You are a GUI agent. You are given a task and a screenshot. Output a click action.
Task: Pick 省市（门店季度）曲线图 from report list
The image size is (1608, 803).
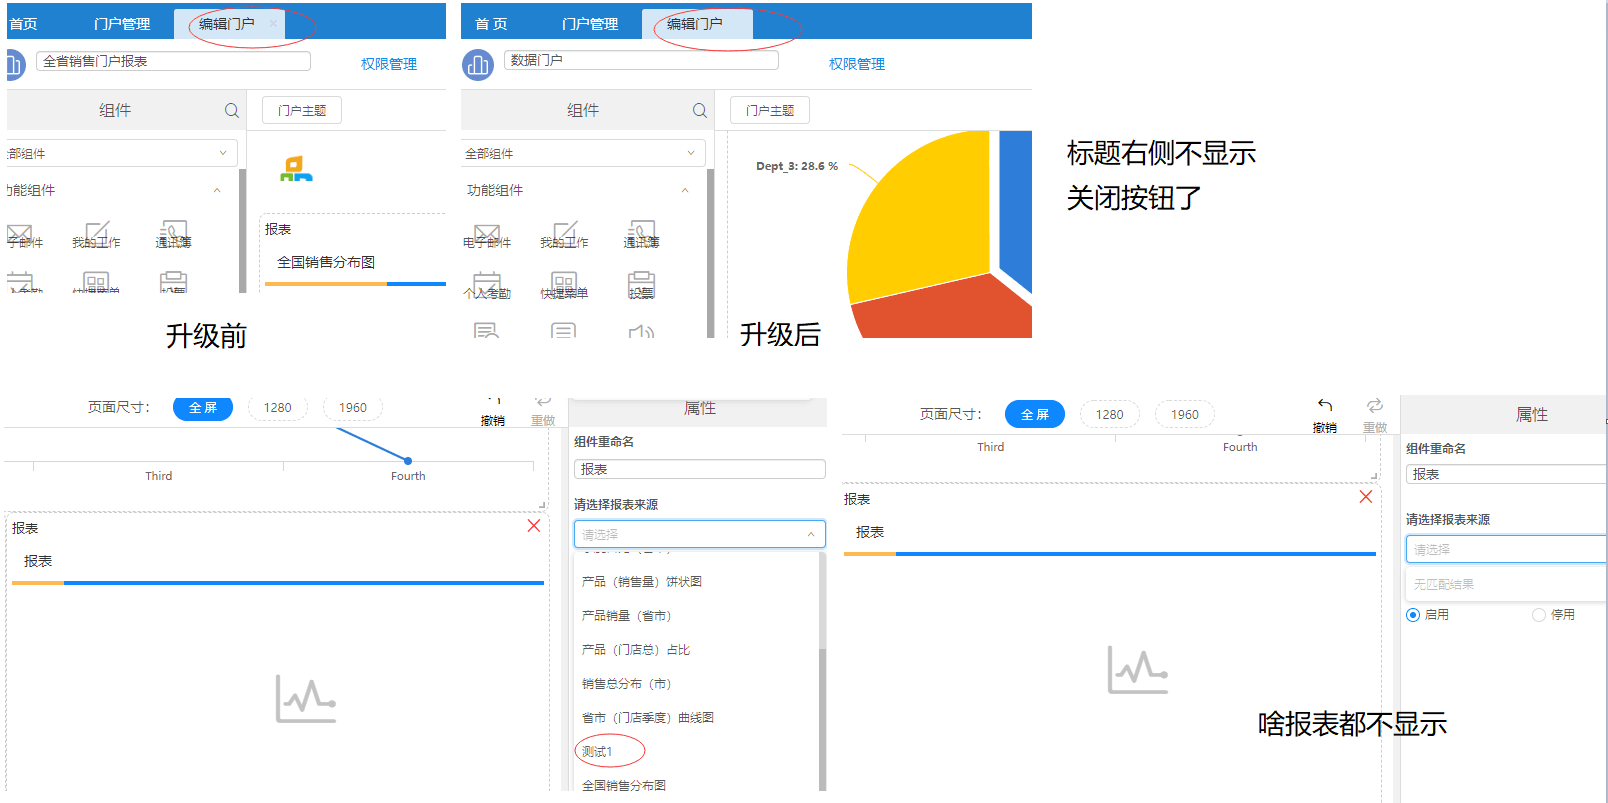(648, 717)
